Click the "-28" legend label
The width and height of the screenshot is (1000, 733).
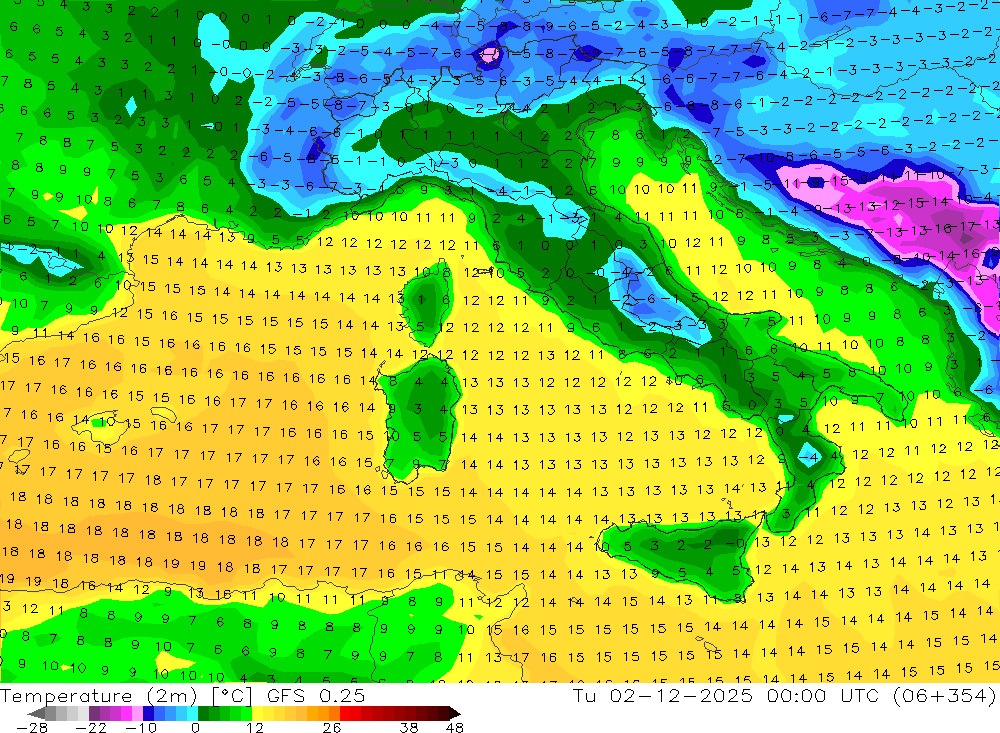click(x=31, y=727)
